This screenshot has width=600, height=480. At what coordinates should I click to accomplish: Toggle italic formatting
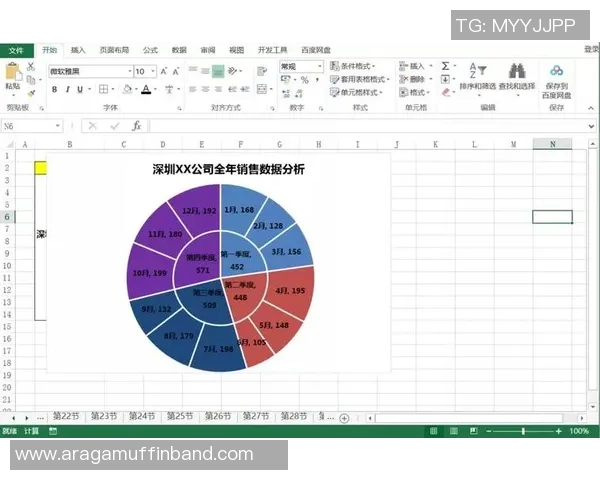(x=67, y=90)
